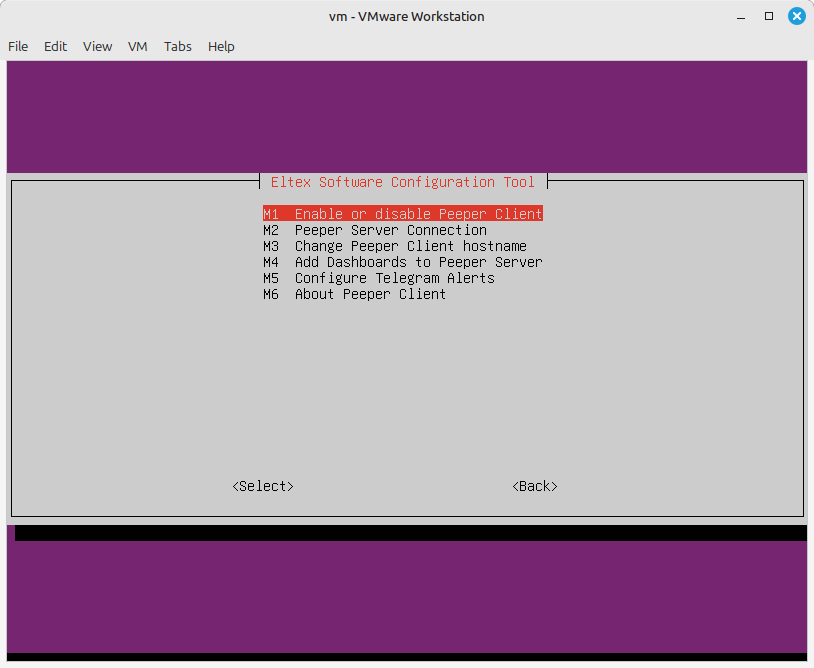
Task: Choose M3 Change Peeper Client hostname
Action: tap(395, 246)
